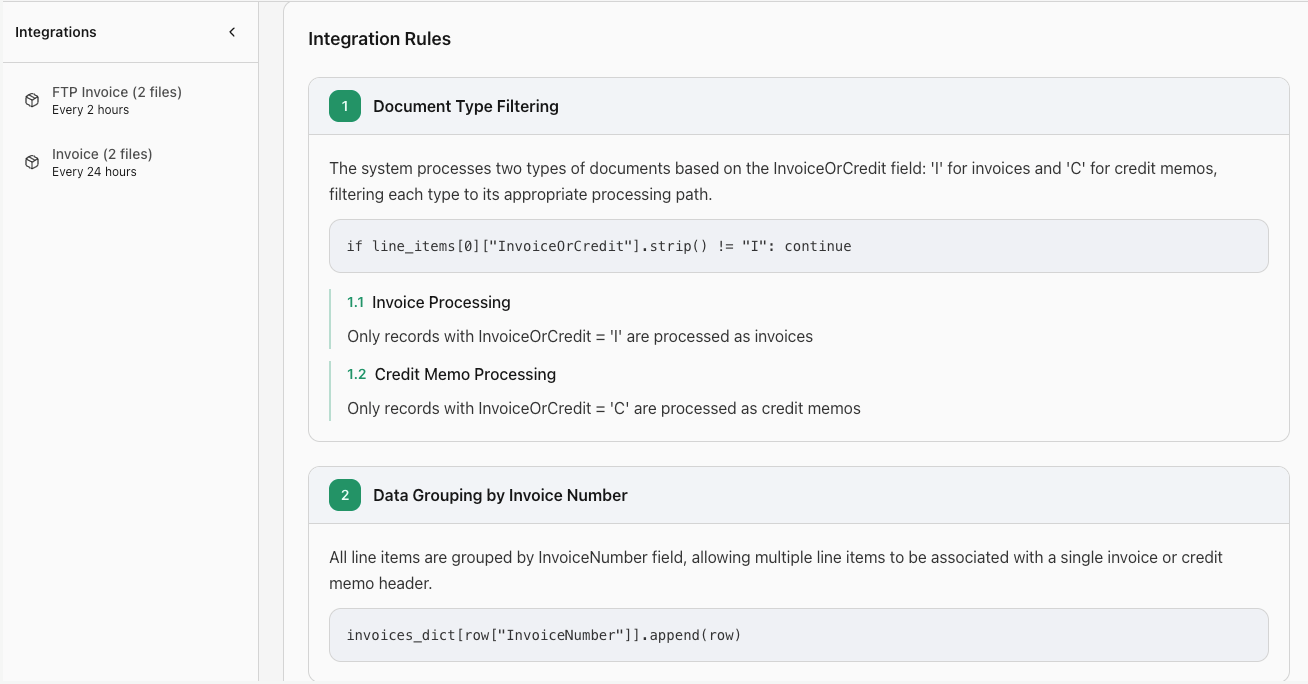Image resolution: width=1308 pixels, height=684 pixels.
Task: Click the "Every 24 hours" schedule text
Action: [x=94, y=172]
